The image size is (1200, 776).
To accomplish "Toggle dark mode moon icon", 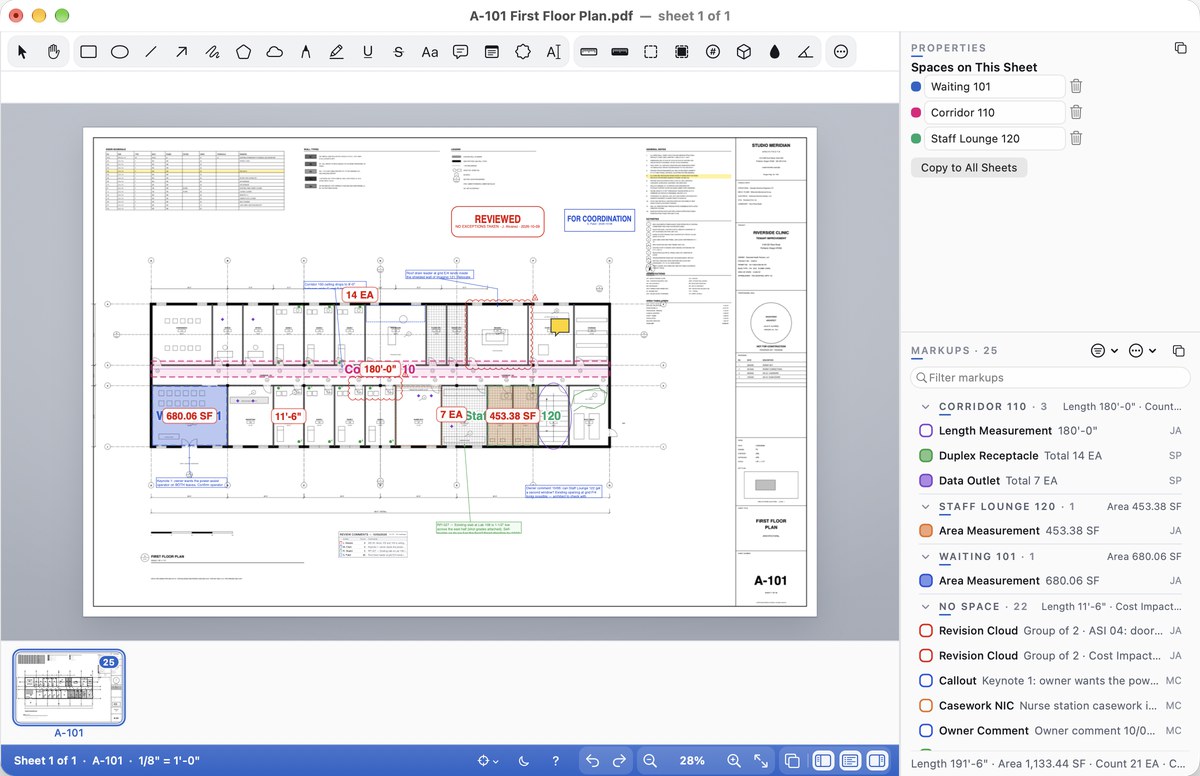I will click(x=525, y=761).
